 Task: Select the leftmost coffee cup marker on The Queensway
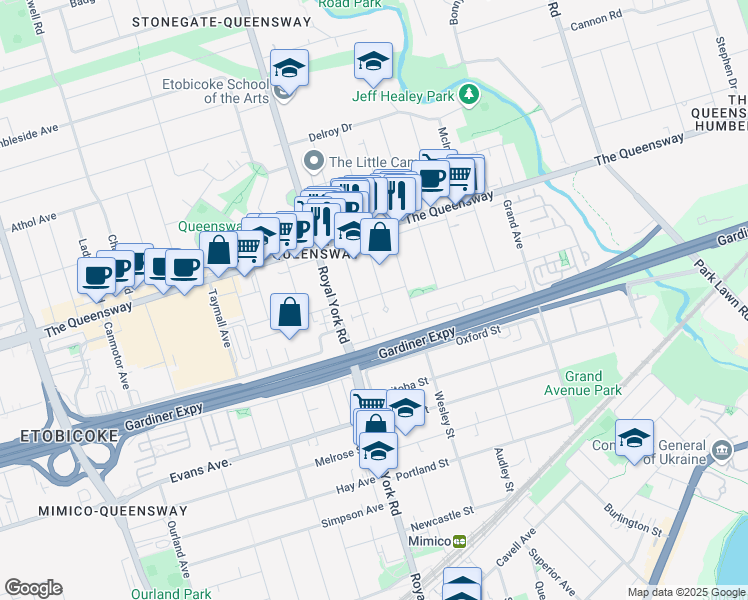(96, 279)
